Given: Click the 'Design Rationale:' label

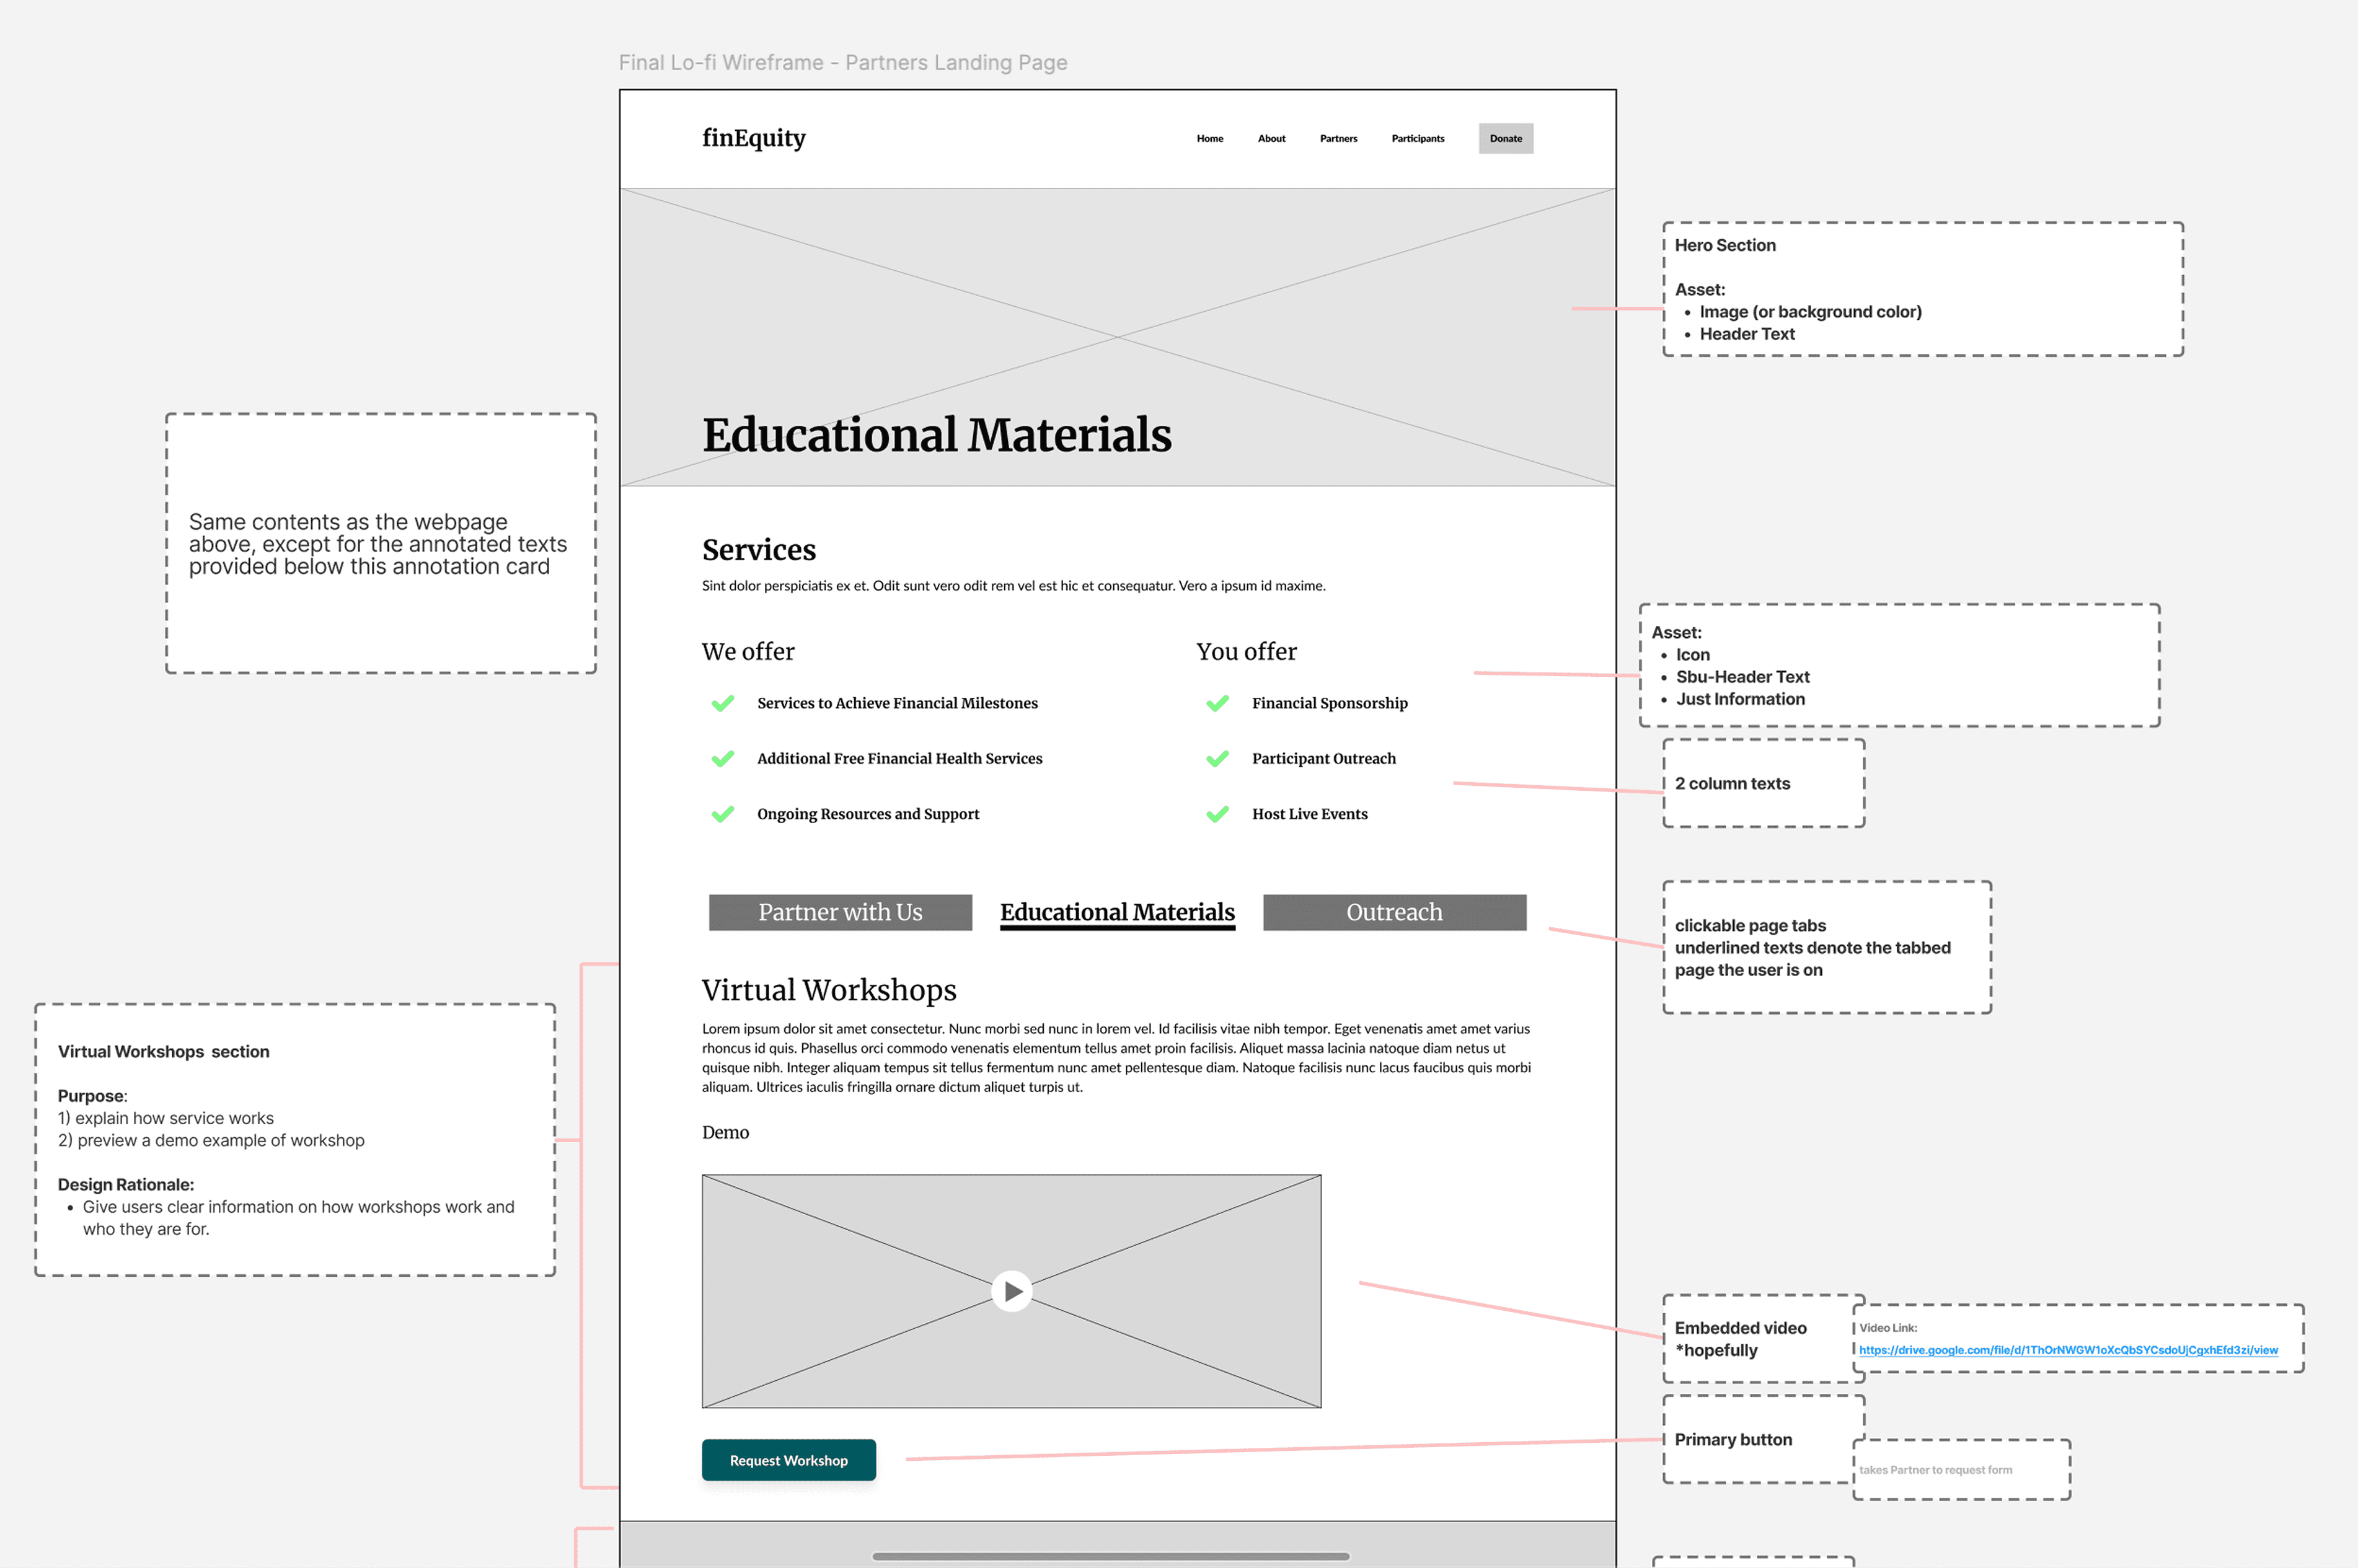Looking at the screenshot, I should tap(126, 1185).
